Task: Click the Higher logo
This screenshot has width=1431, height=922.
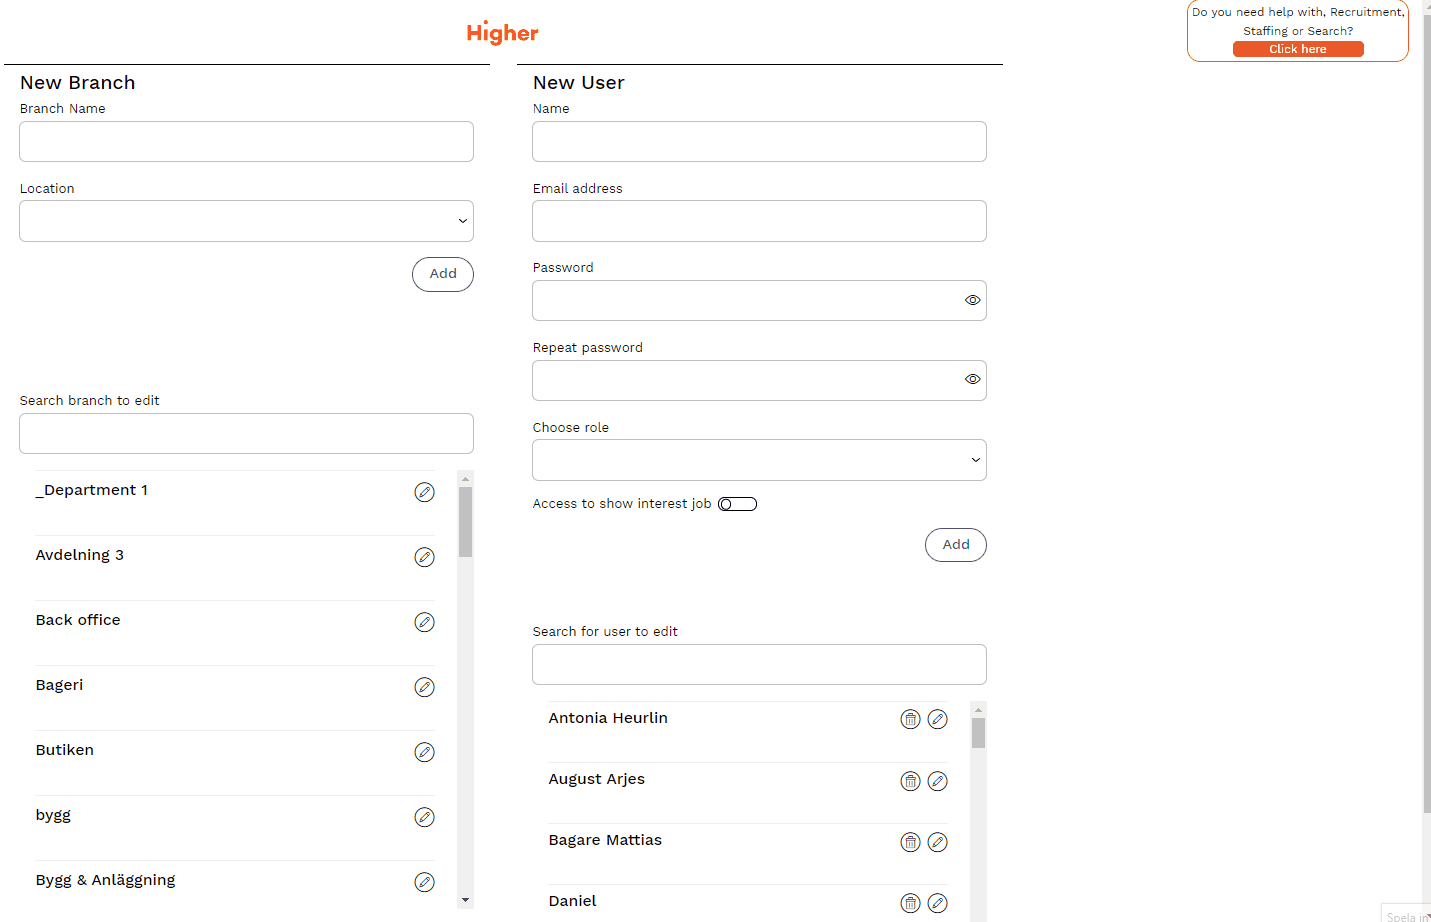Action: [x=502, y=33]
